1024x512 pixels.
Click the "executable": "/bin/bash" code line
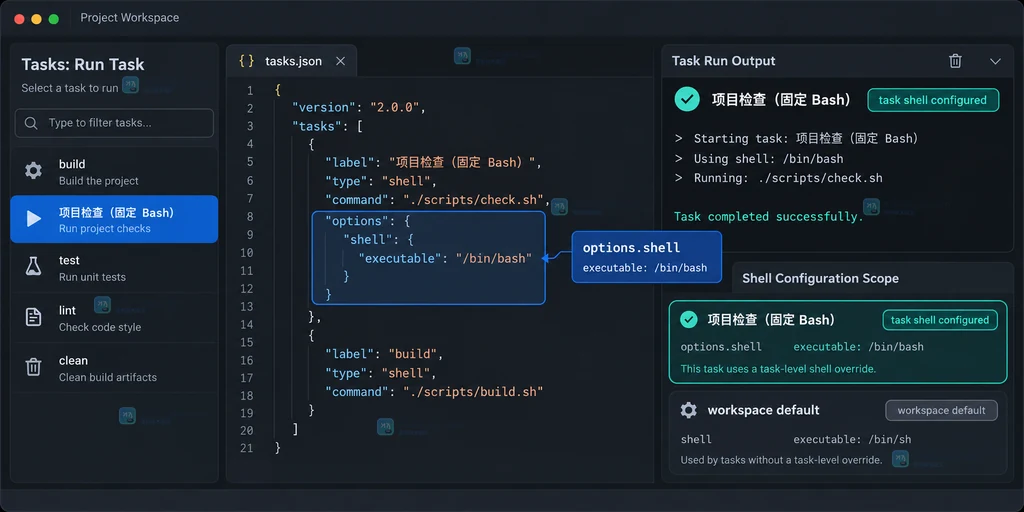tap(445, 259)
